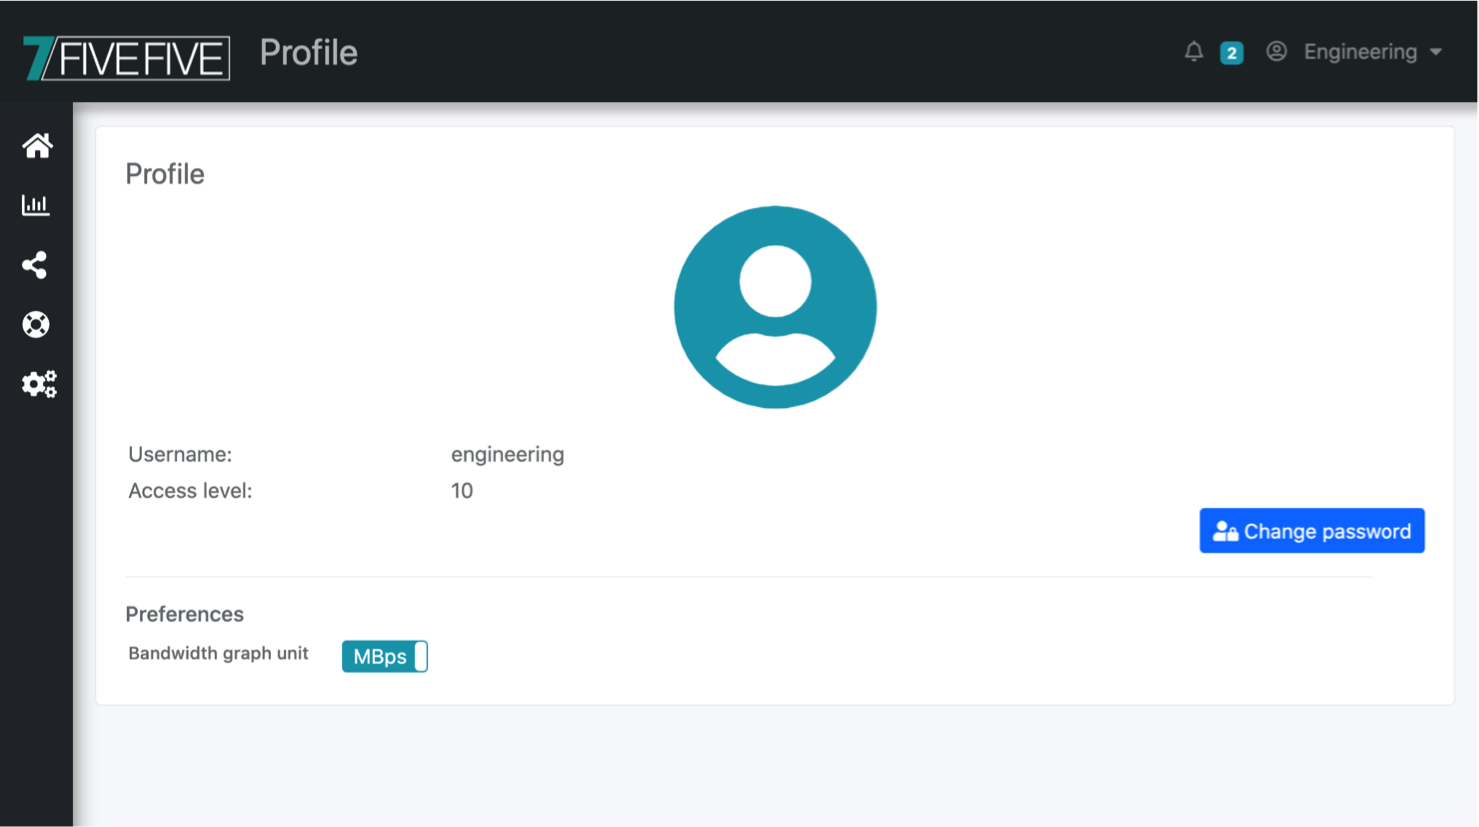Click the Profile title in header bar
1479x827 pixels.
308,53
